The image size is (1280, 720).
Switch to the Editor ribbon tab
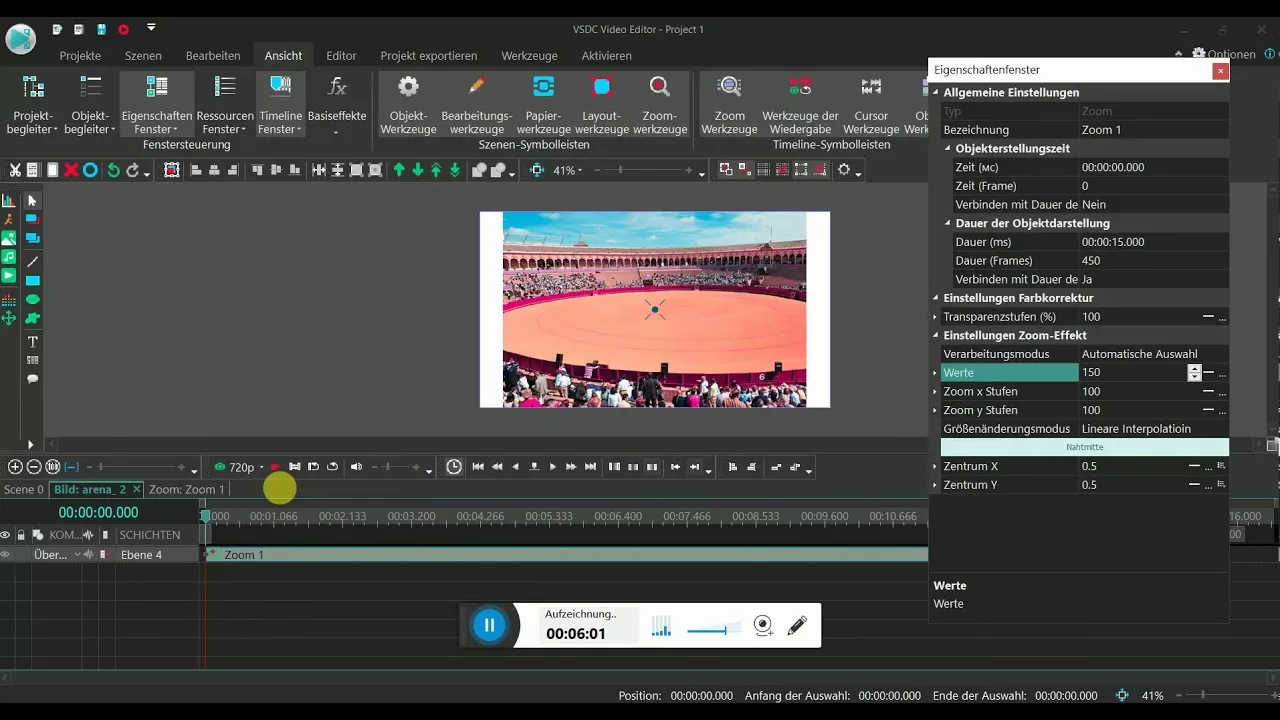coord(341,56)
